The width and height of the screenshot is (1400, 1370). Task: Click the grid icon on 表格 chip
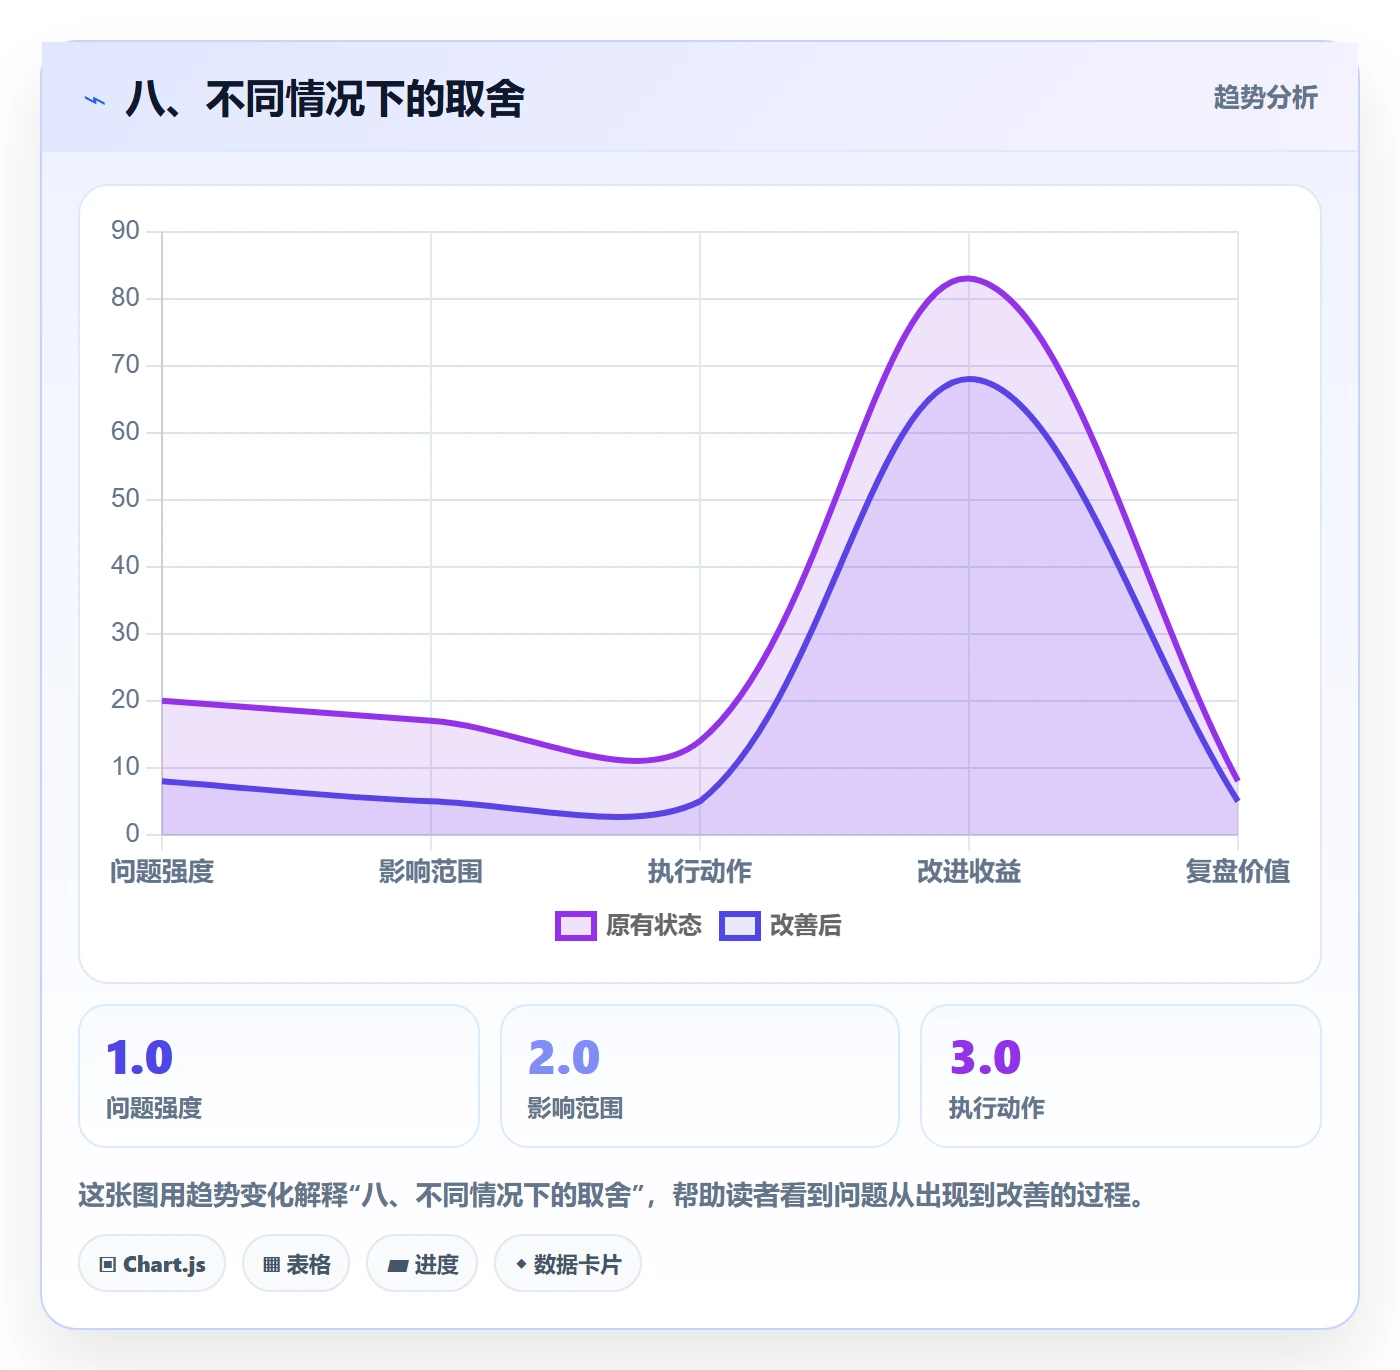click(271, 1265)
